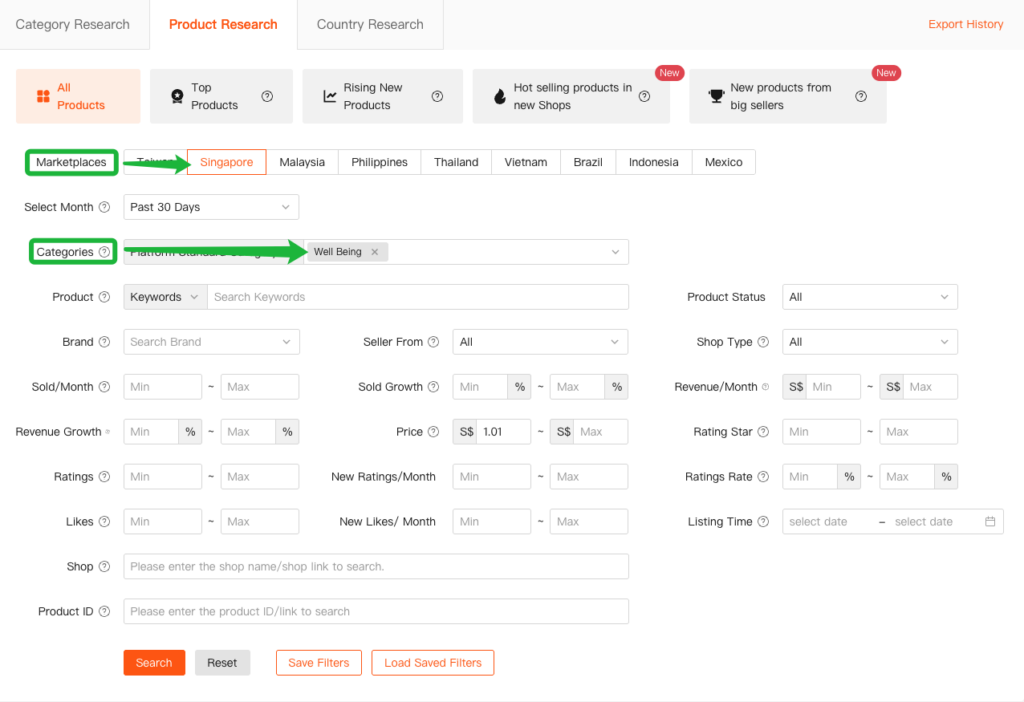Viewport: 1024px width, 702px height.
Task: Expand the Product Status dropdown
Action: 869,297
